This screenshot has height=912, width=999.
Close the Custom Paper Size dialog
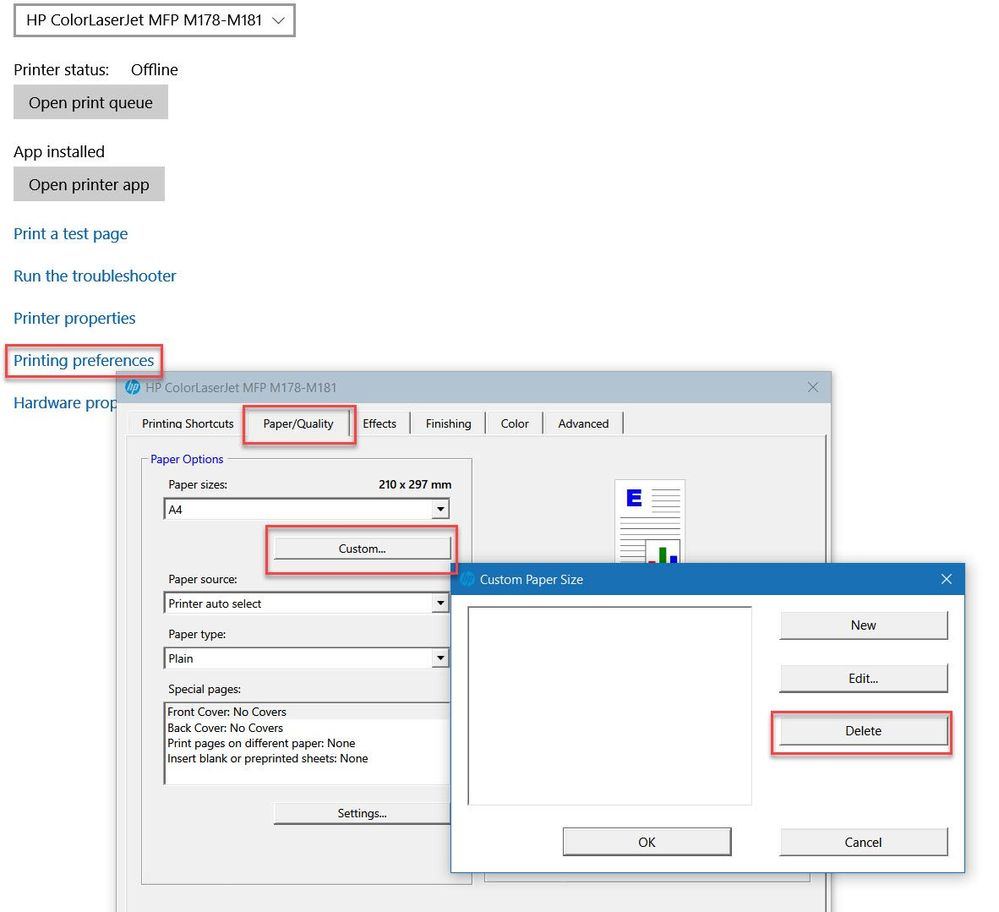(946, 579)
